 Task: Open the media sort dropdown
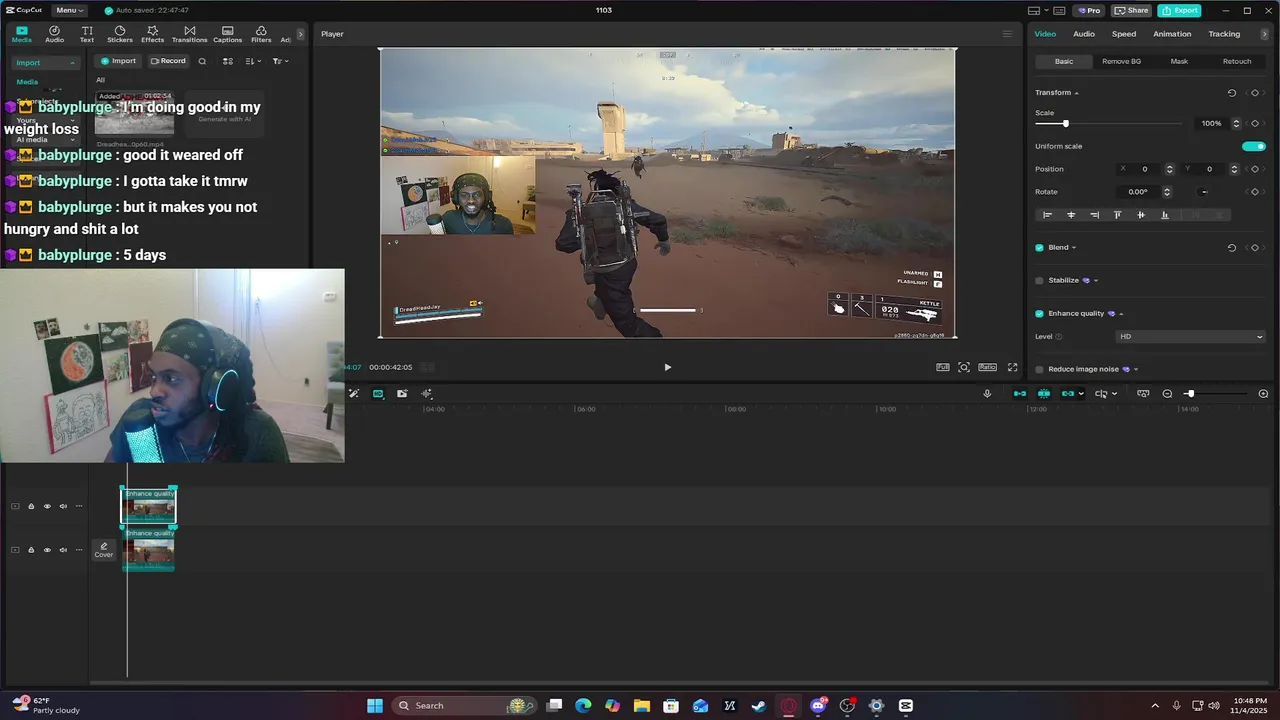253,61
